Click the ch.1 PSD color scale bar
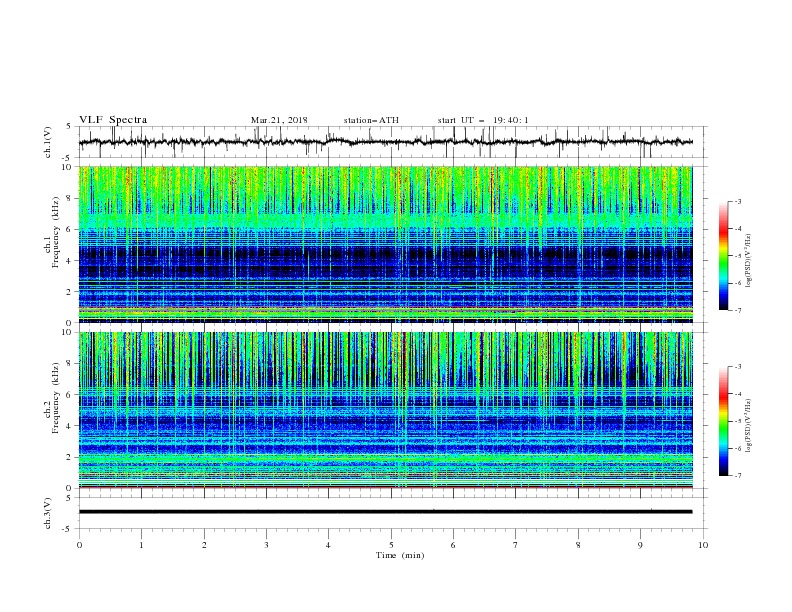The height and width of the screenshot is (612, 792). (724, 256)
